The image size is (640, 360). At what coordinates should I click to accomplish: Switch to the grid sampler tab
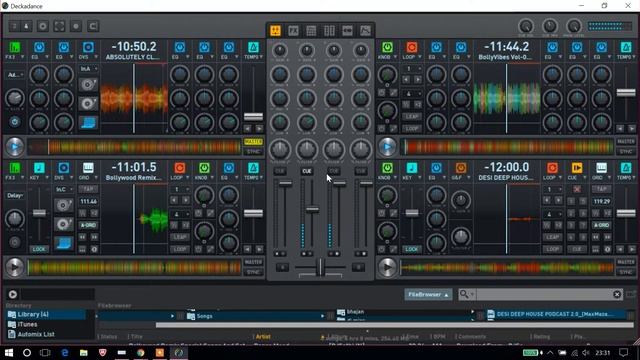pyautogui.click(x=311, y=31)
